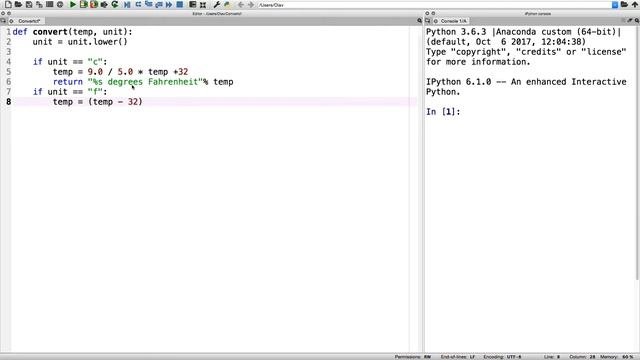The image size is (640, 360).
Task: Click the In [1]: console prompt
Action: pos(443,112)
